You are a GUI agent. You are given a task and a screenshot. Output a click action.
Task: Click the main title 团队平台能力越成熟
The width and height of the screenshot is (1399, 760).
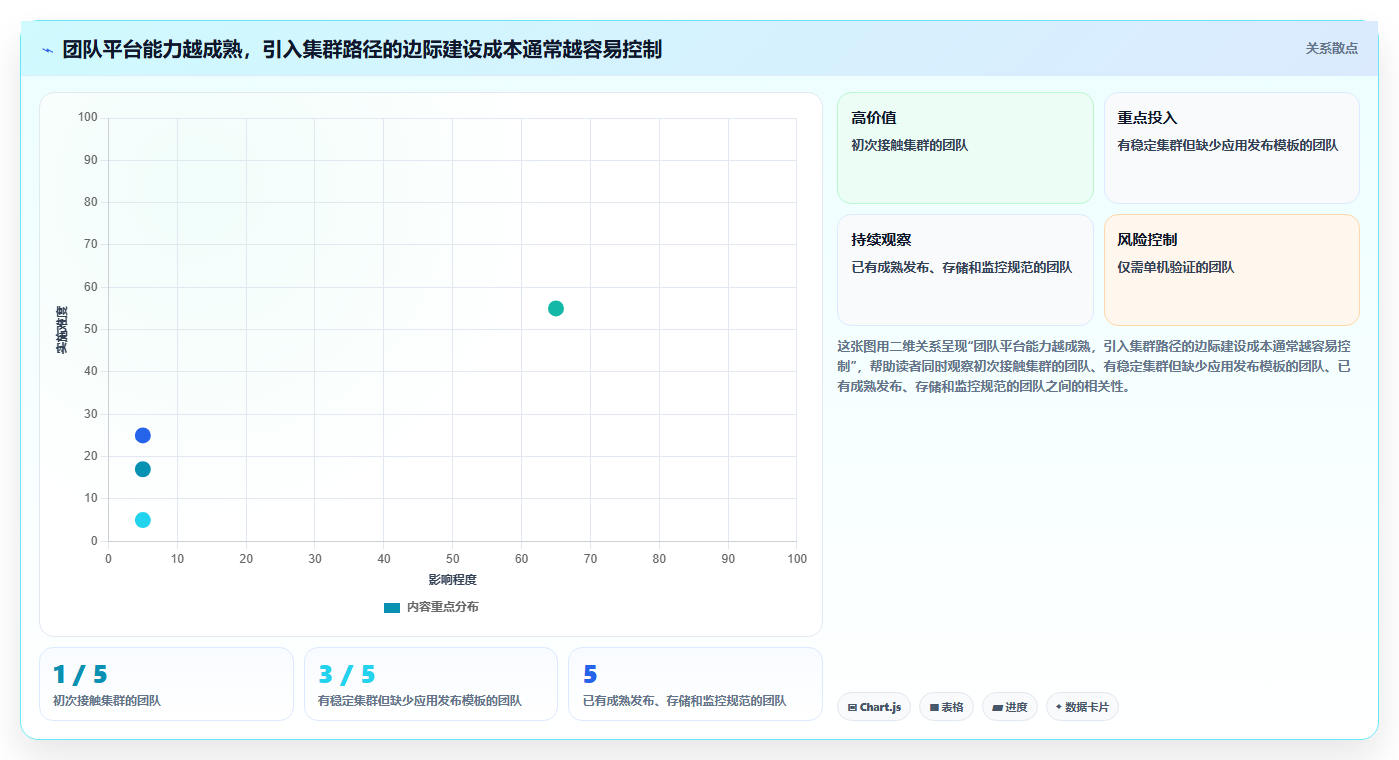362,49
